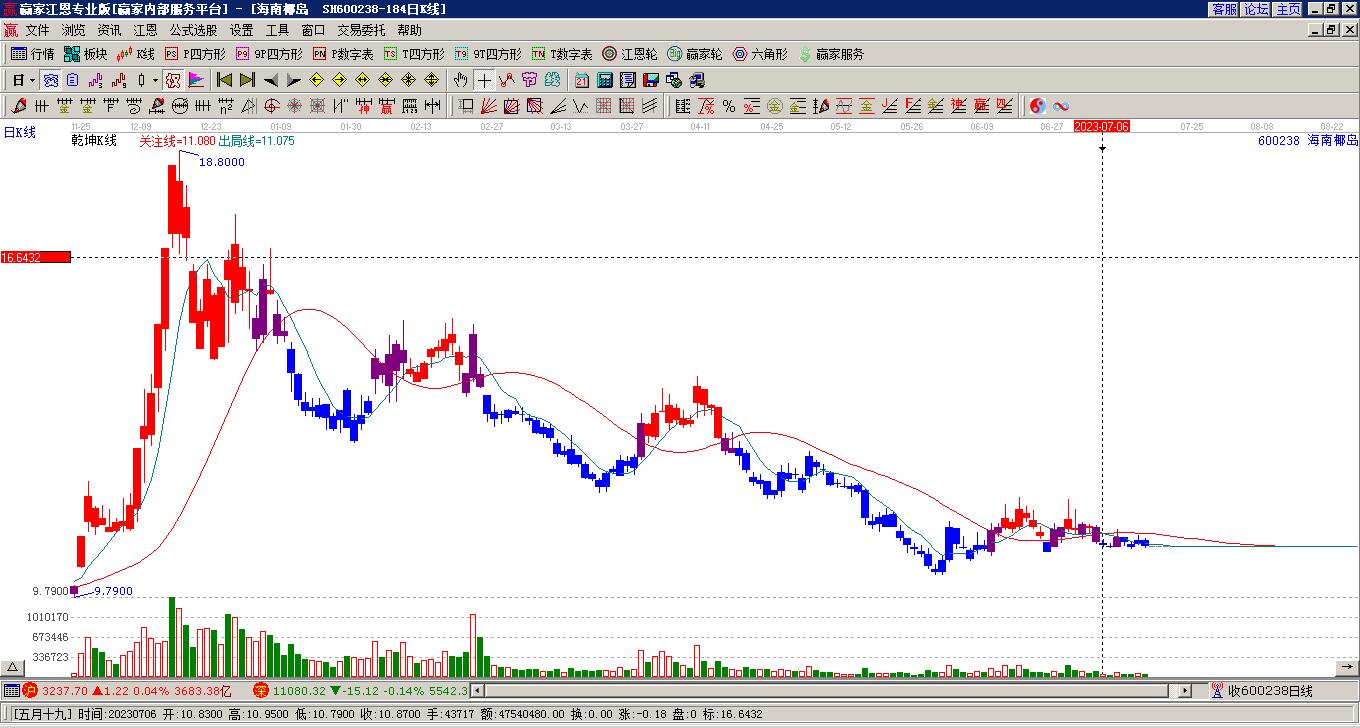Screen dimensions: 1360x728
Task: Jump to first bar with the skip-to-start icon
Action: coord(224,80)
